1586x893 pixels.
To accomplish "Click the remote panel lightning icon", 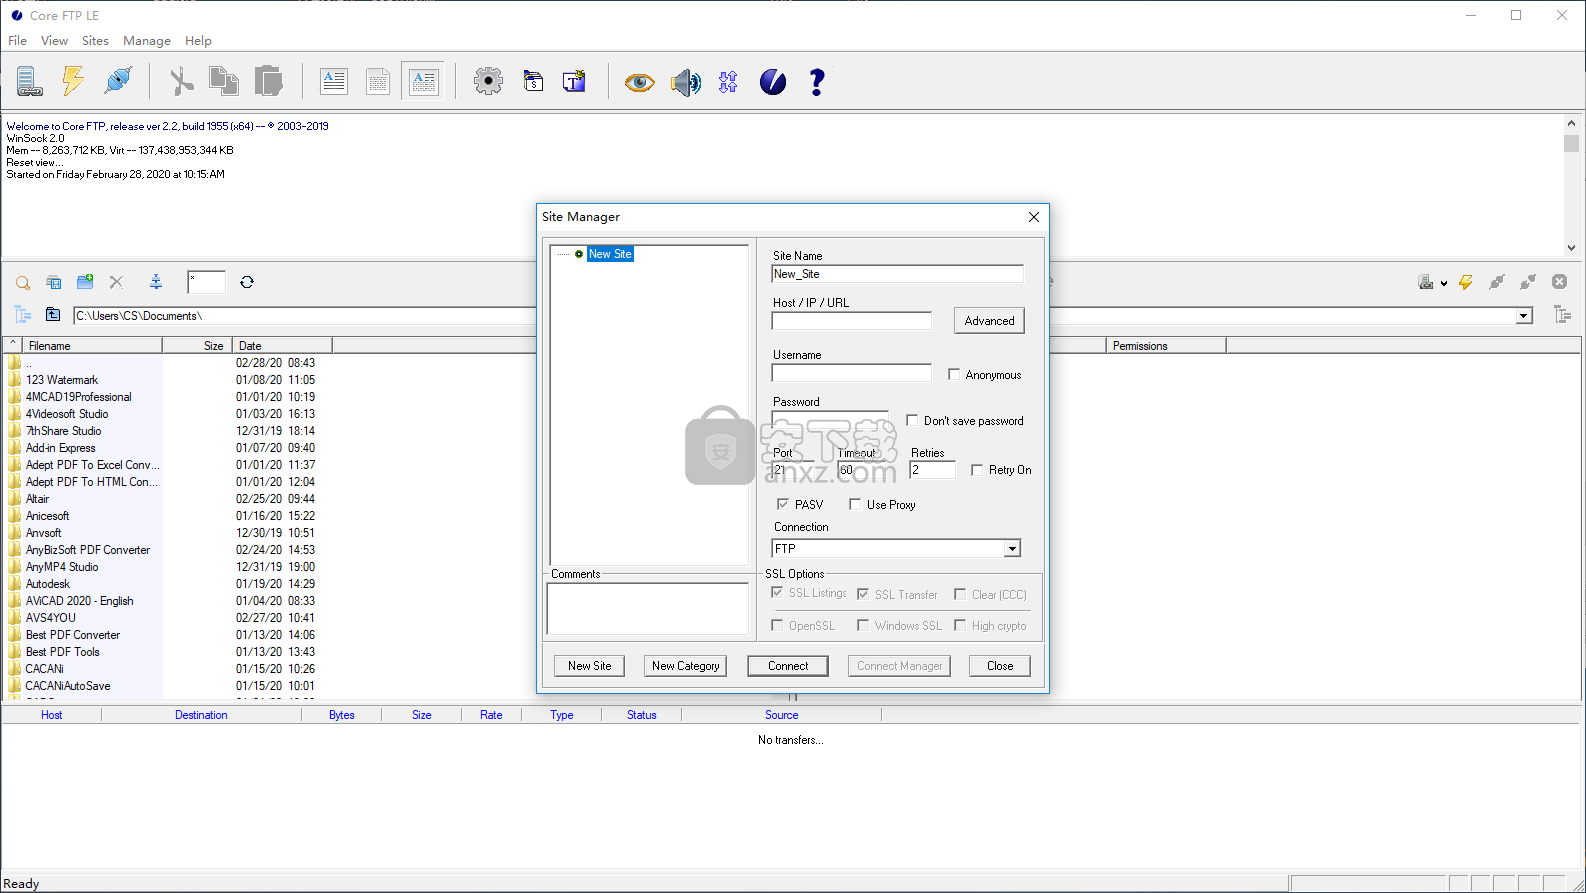I will (1466, 282).
